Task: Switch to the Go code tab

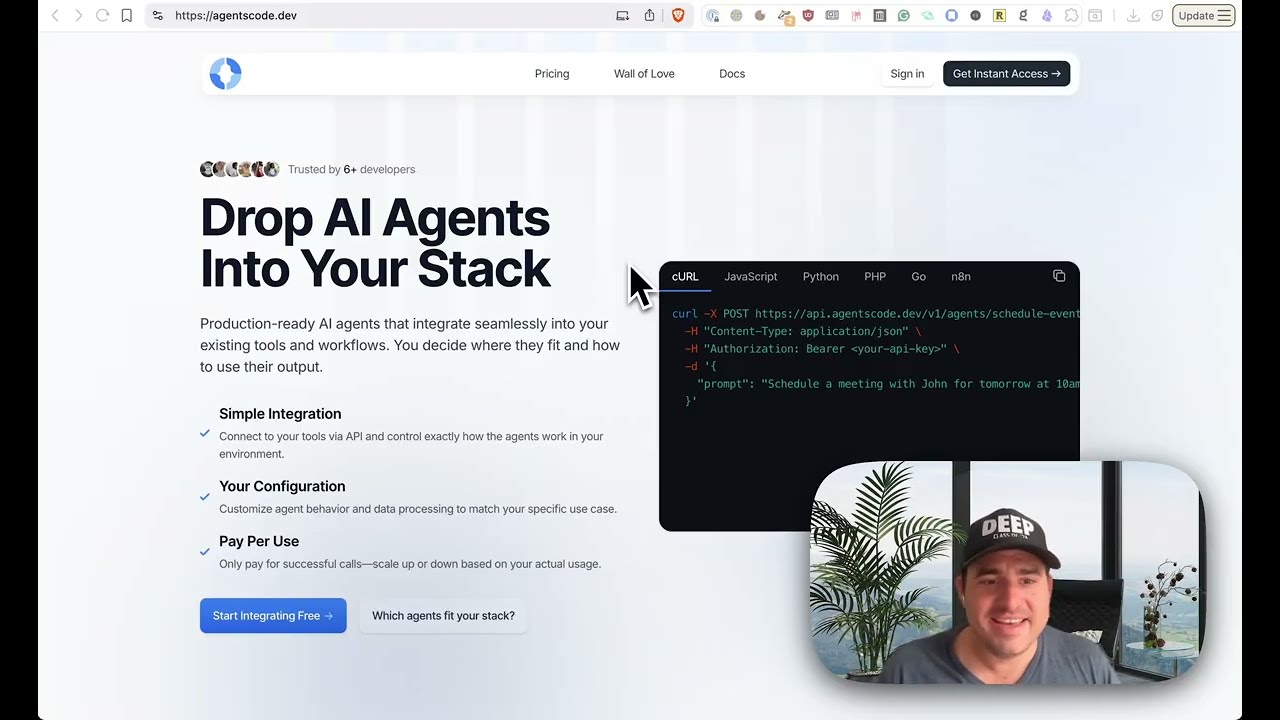Action: pyautogui.click(x=918, y=276)
